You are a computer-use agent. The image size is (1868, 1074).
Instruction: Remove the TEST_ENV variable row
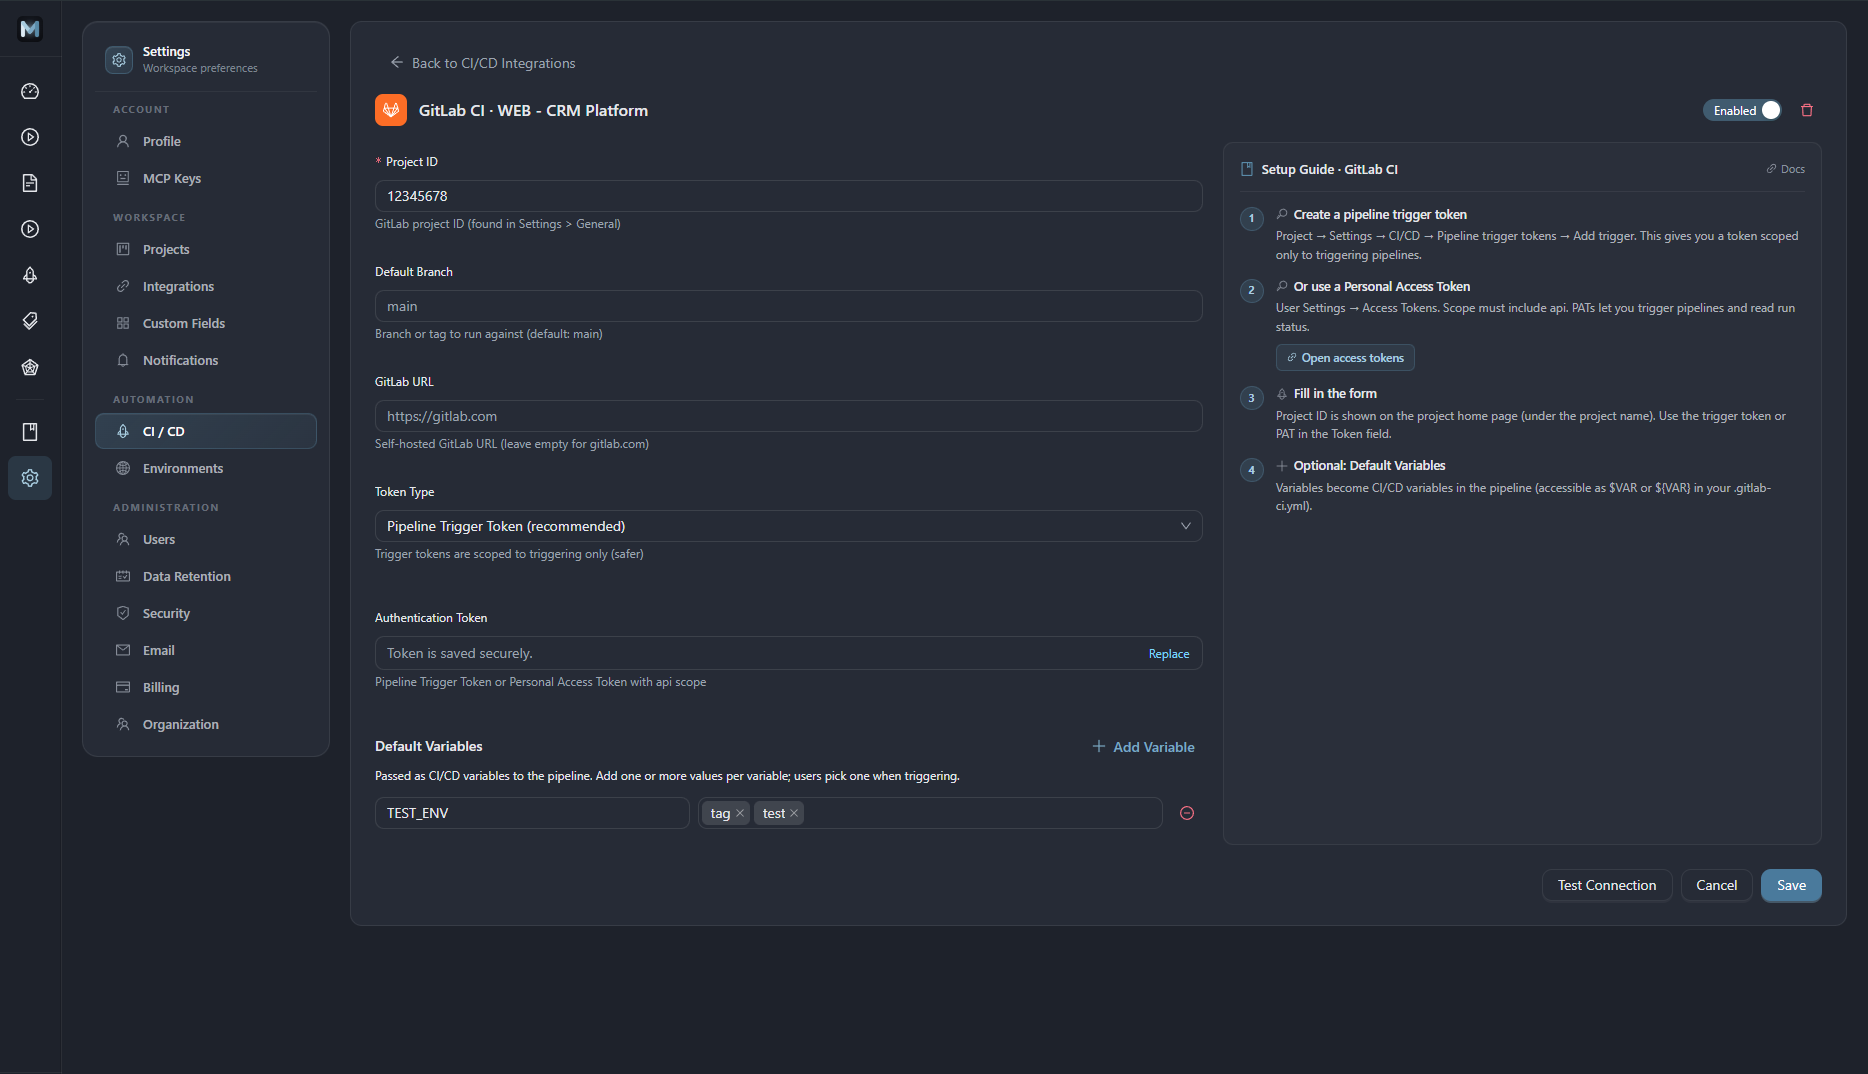click(1187, 813)
